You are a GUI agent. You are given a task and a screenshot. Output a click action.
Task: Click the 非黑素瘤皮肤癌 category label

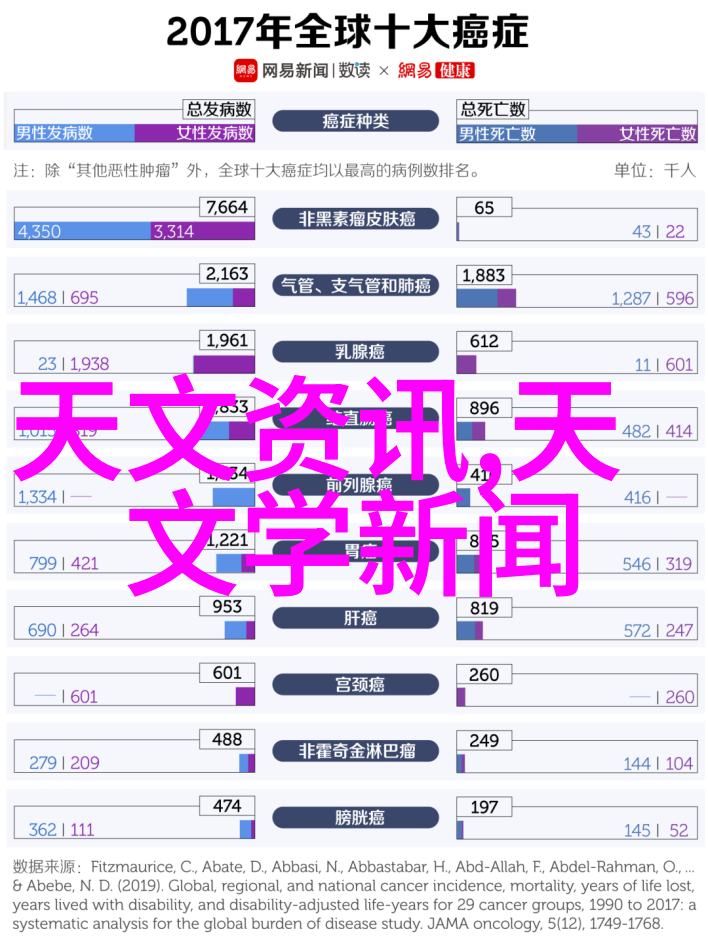coord(356,219)
